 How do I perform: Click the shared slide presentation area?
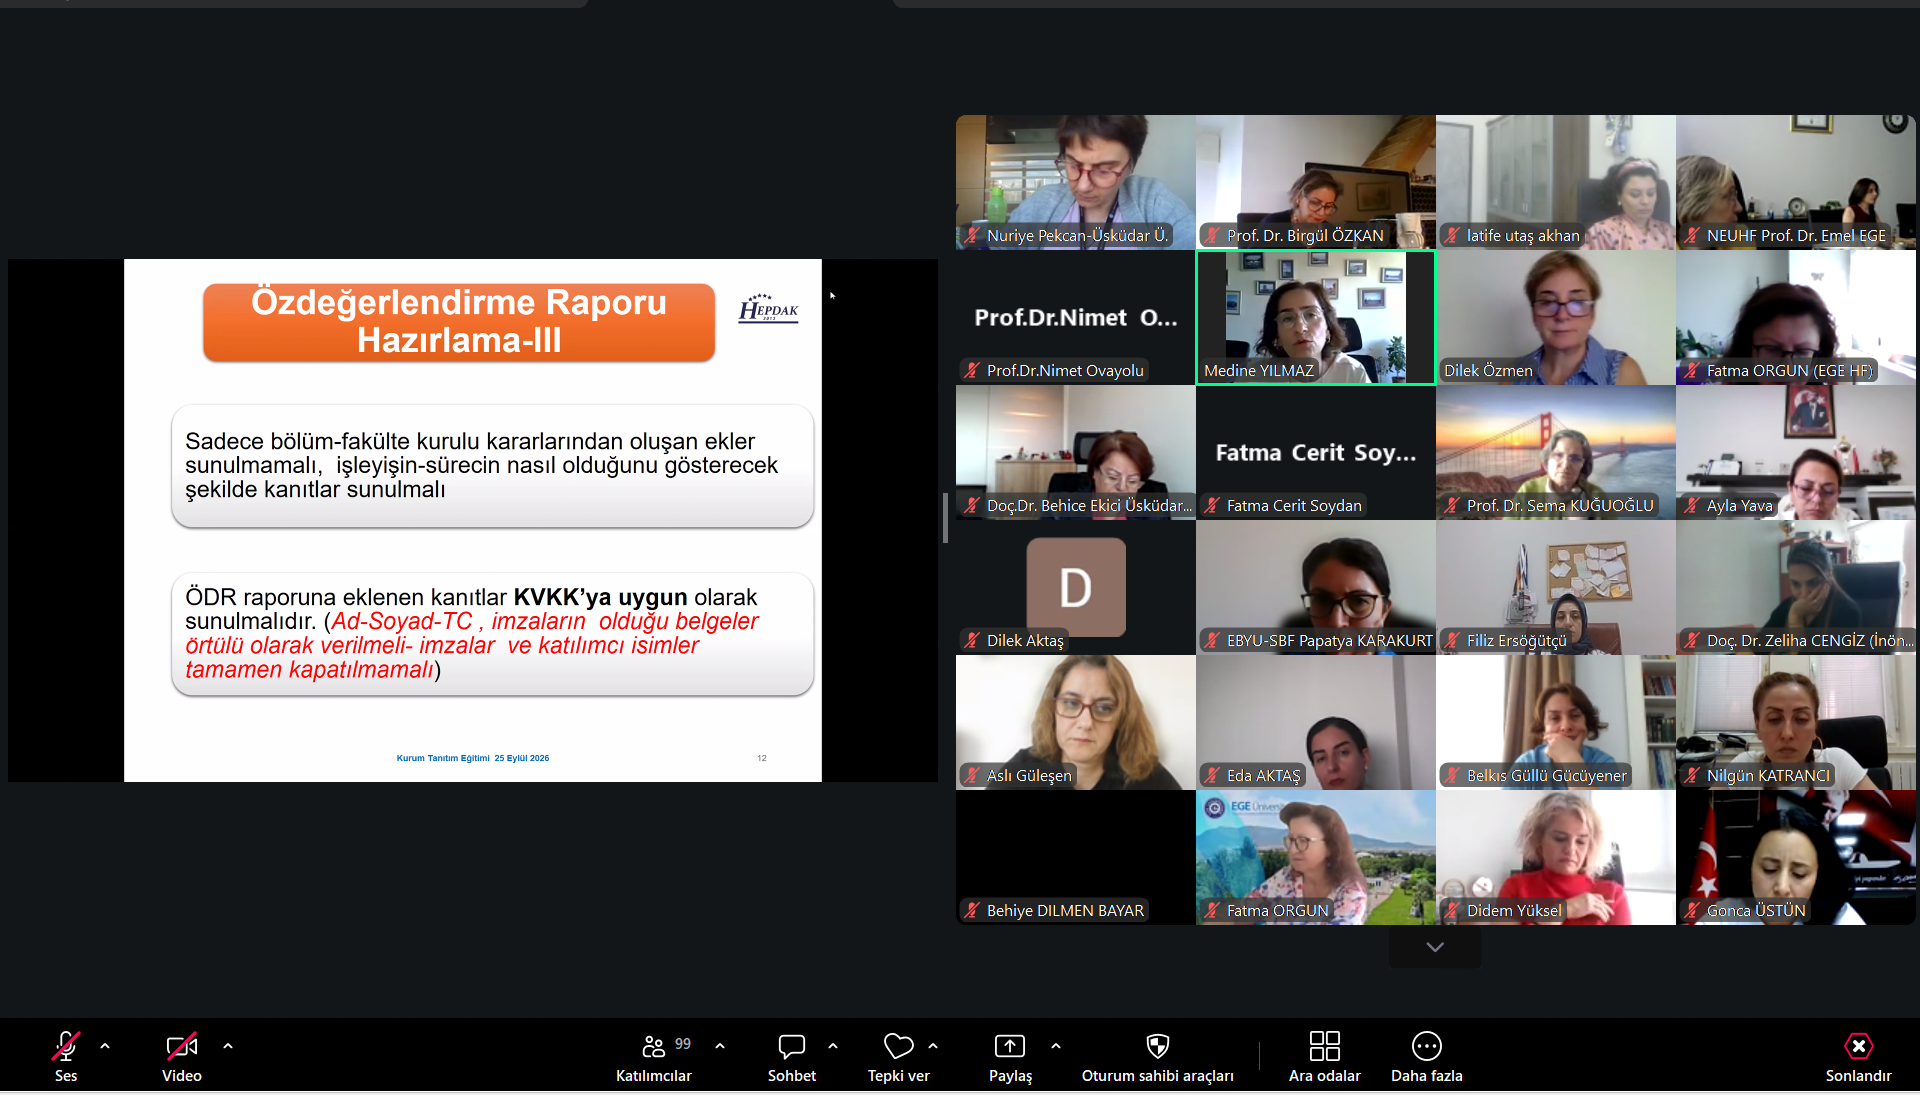tap(473, 520)
